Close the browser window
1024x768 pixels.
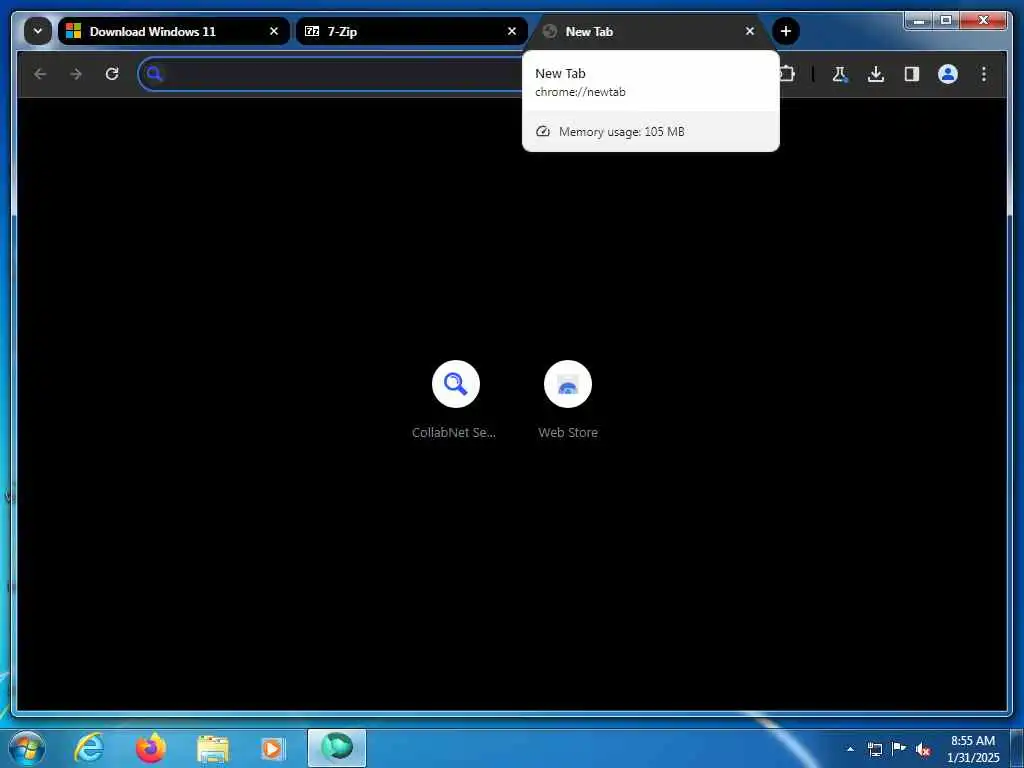984,21
